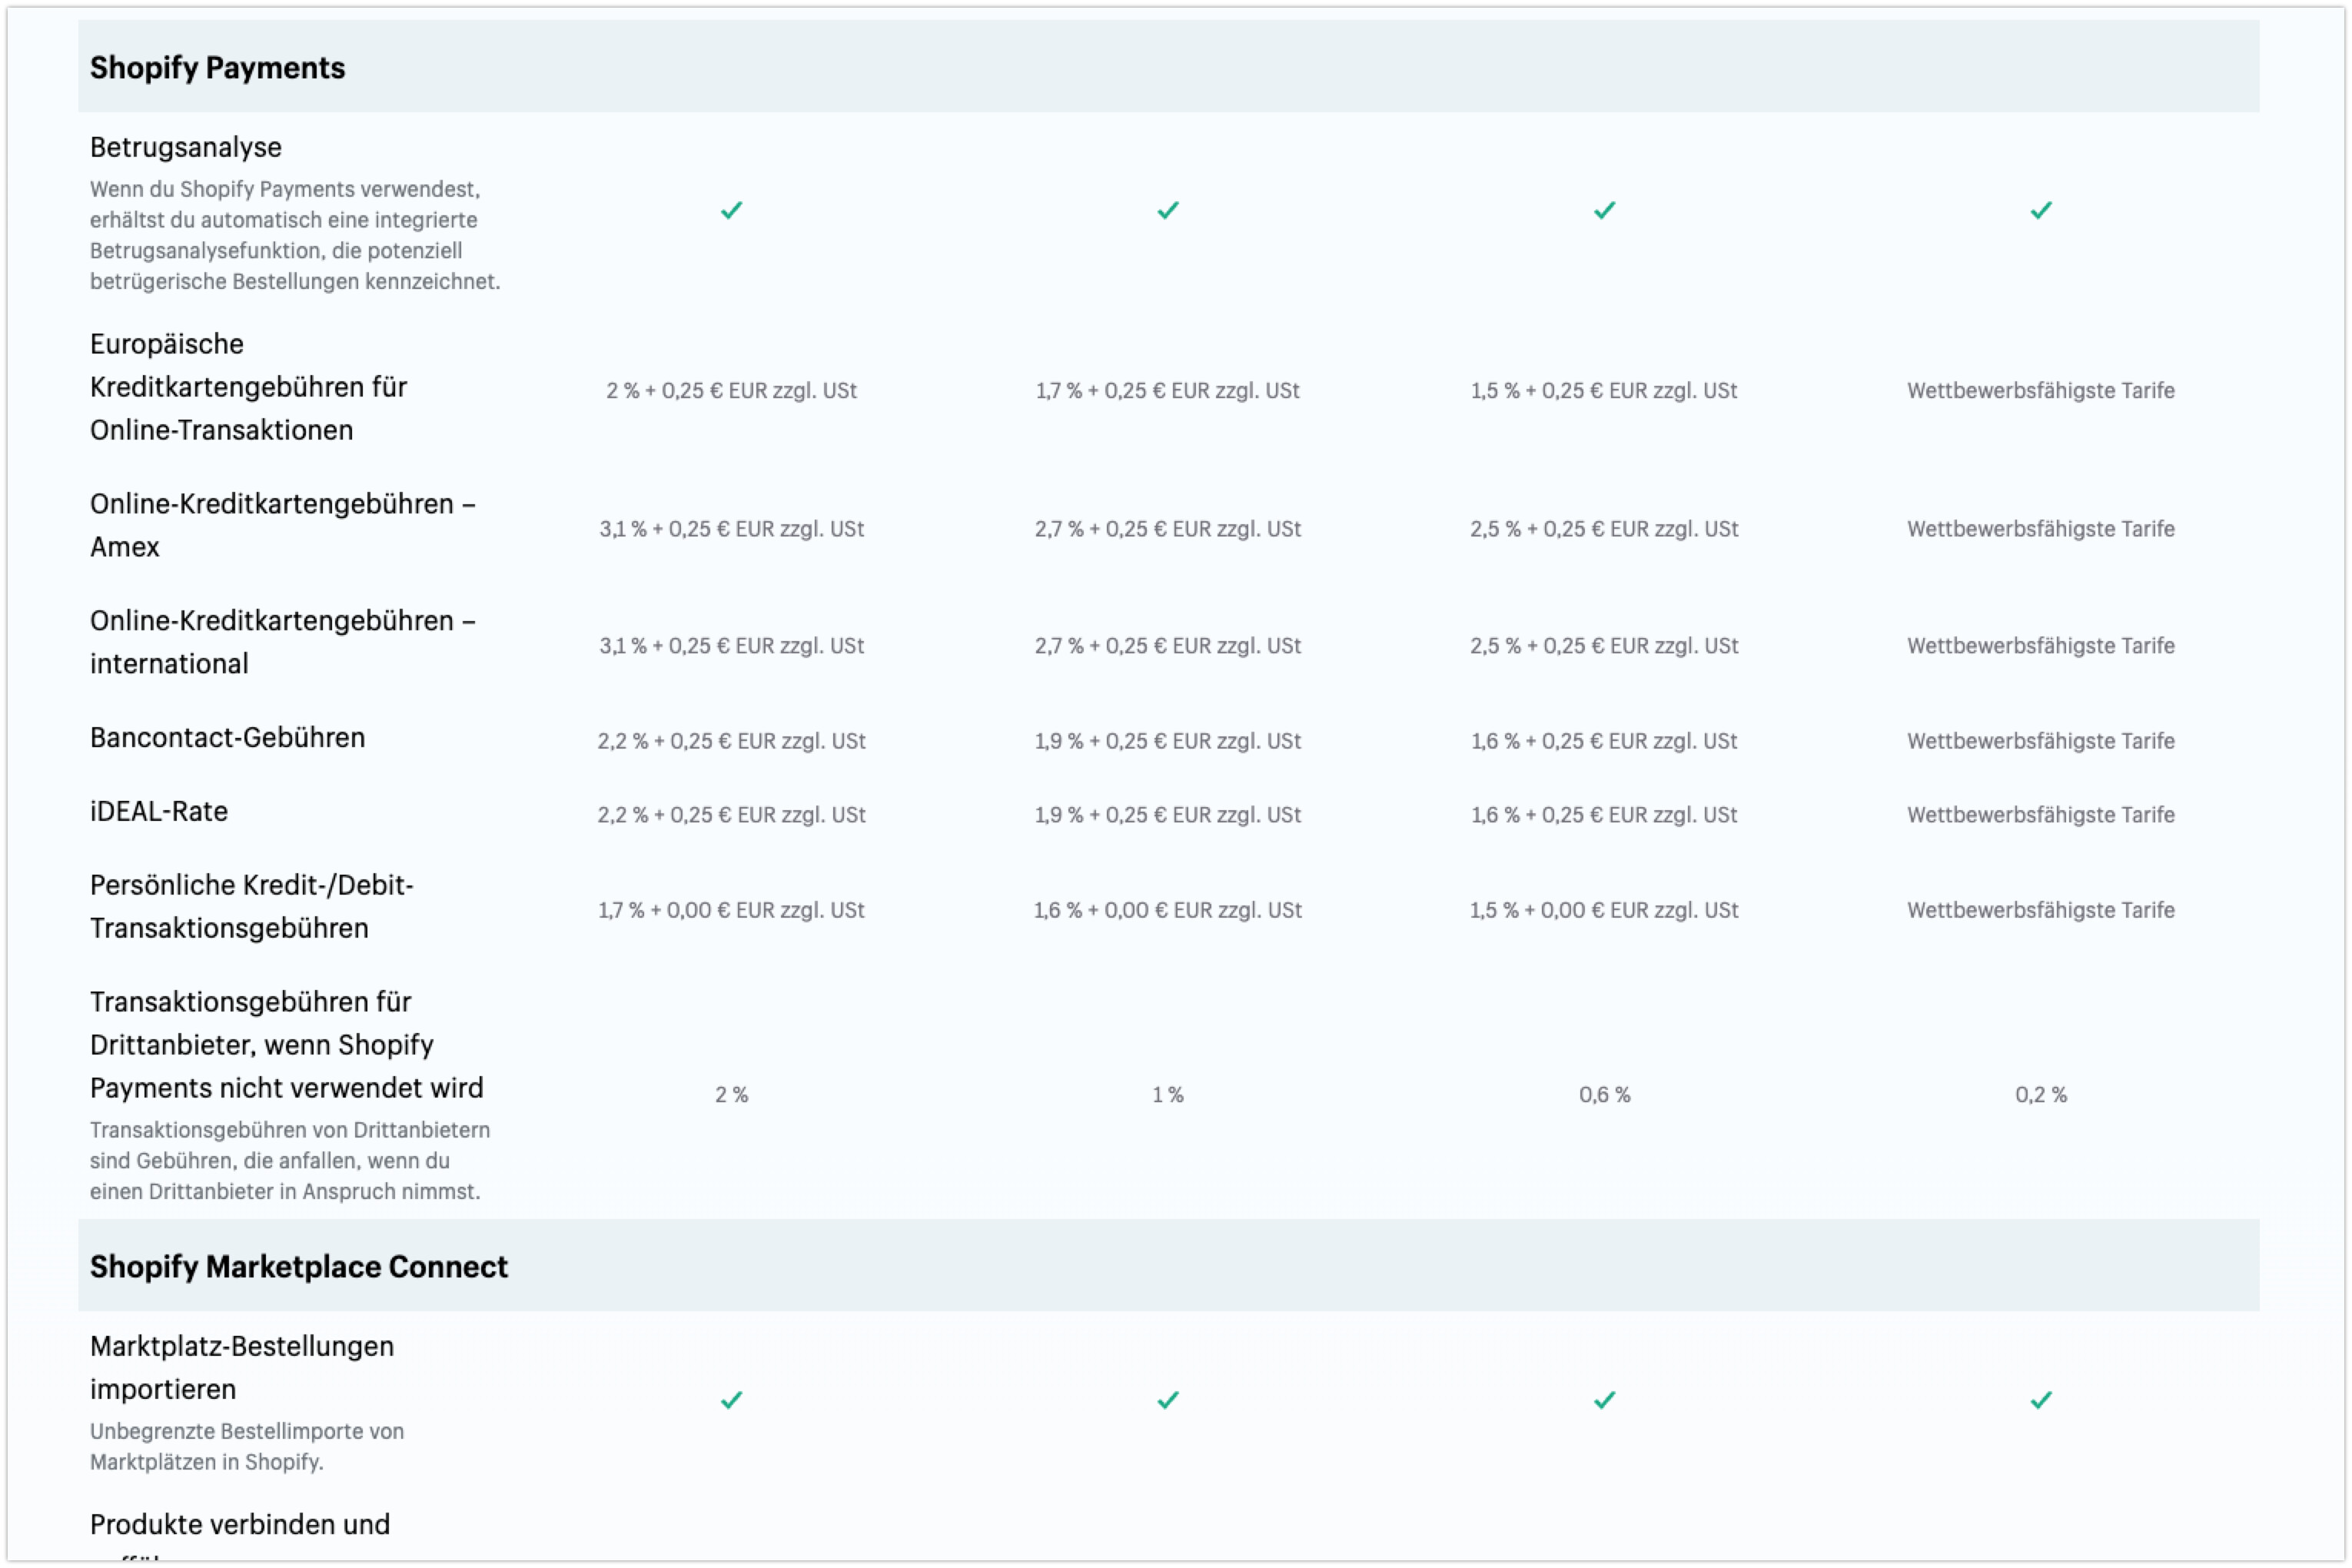Click Europäische Kreditkartengebühren für Online-Transaktionen label
2352x1568 pixels.
(x=248, y=387)
